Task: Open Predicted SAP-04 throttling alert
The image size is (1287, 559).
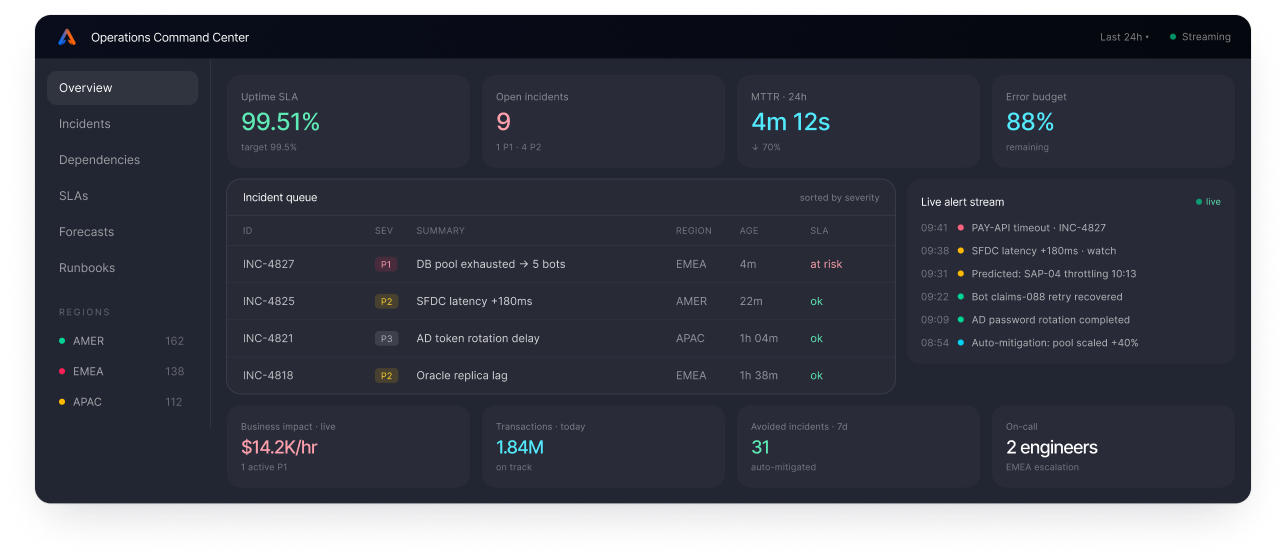Action: click(1070, 274)
